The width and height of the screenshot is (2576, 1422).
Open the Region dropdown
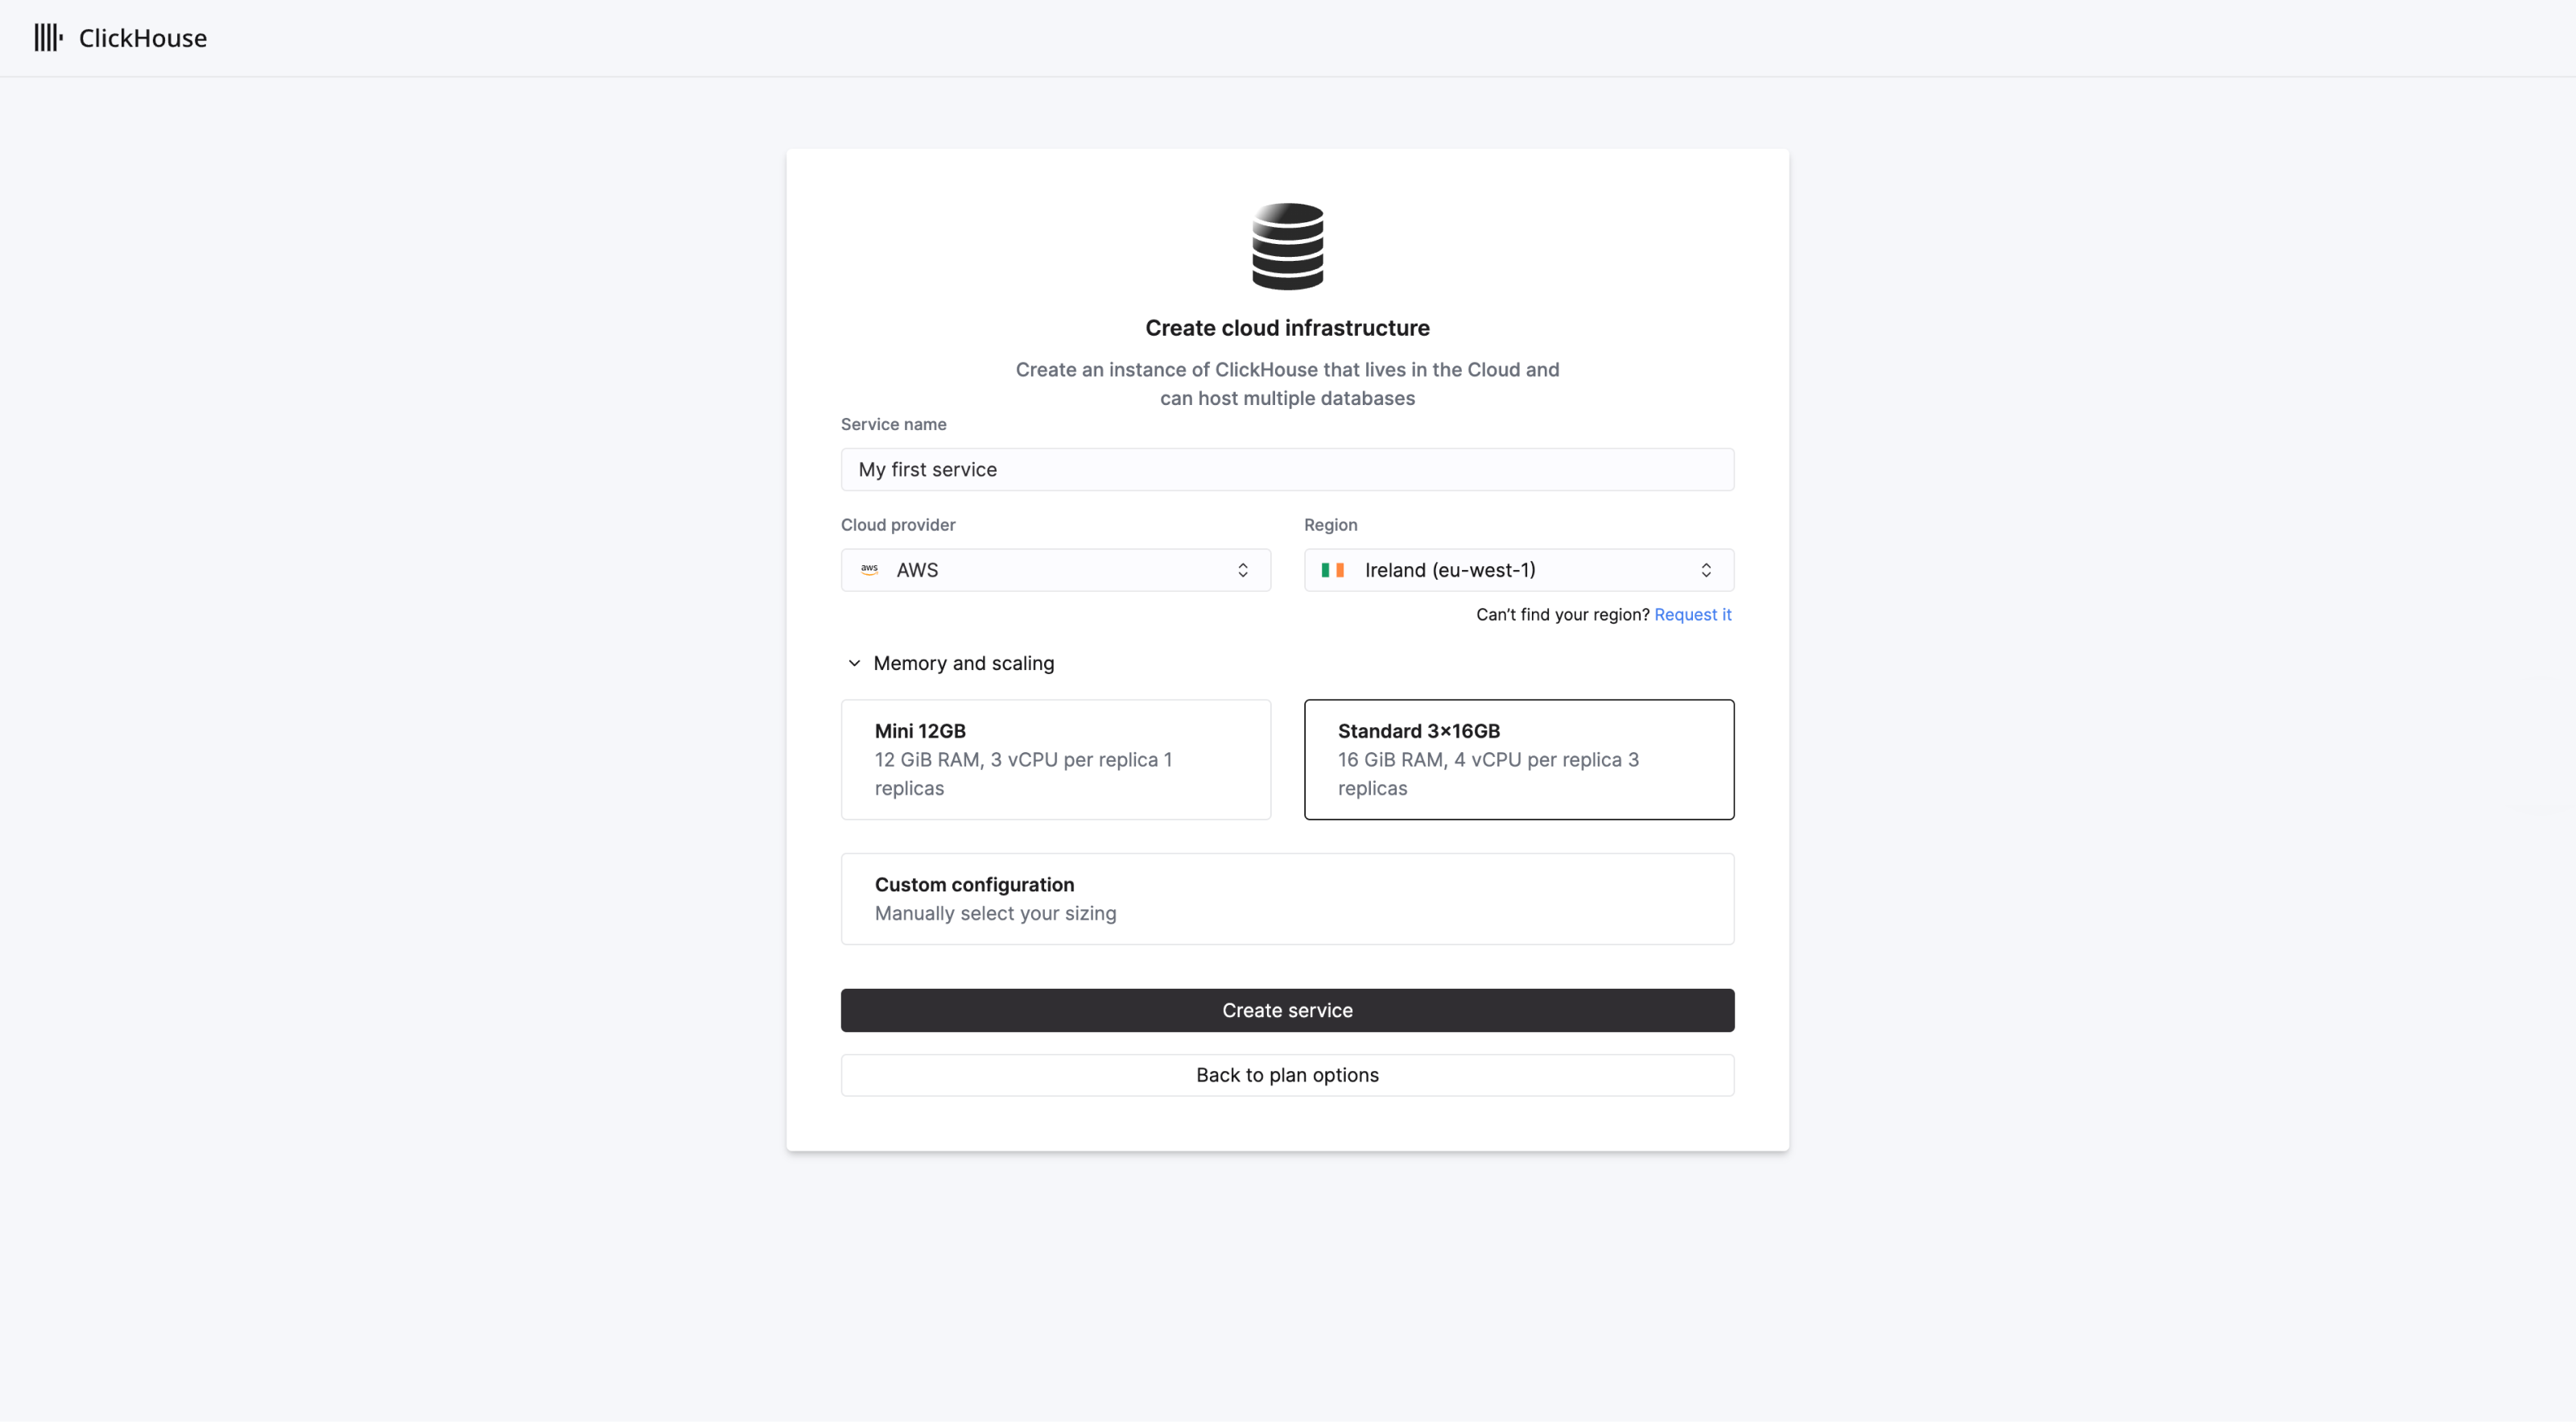pyautogui.click(x=1517, y=569)
